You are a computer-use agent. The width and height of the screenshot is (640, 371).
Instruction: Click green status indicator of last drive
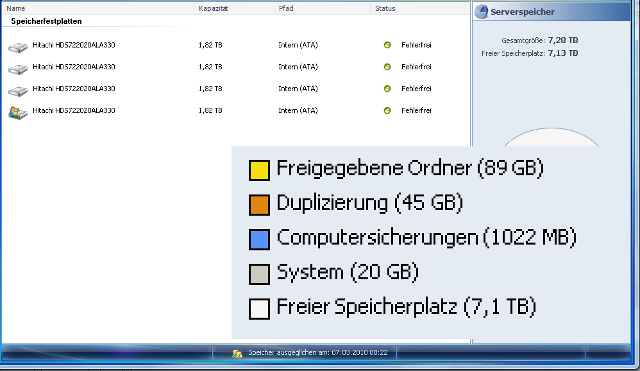click(387, 110)
